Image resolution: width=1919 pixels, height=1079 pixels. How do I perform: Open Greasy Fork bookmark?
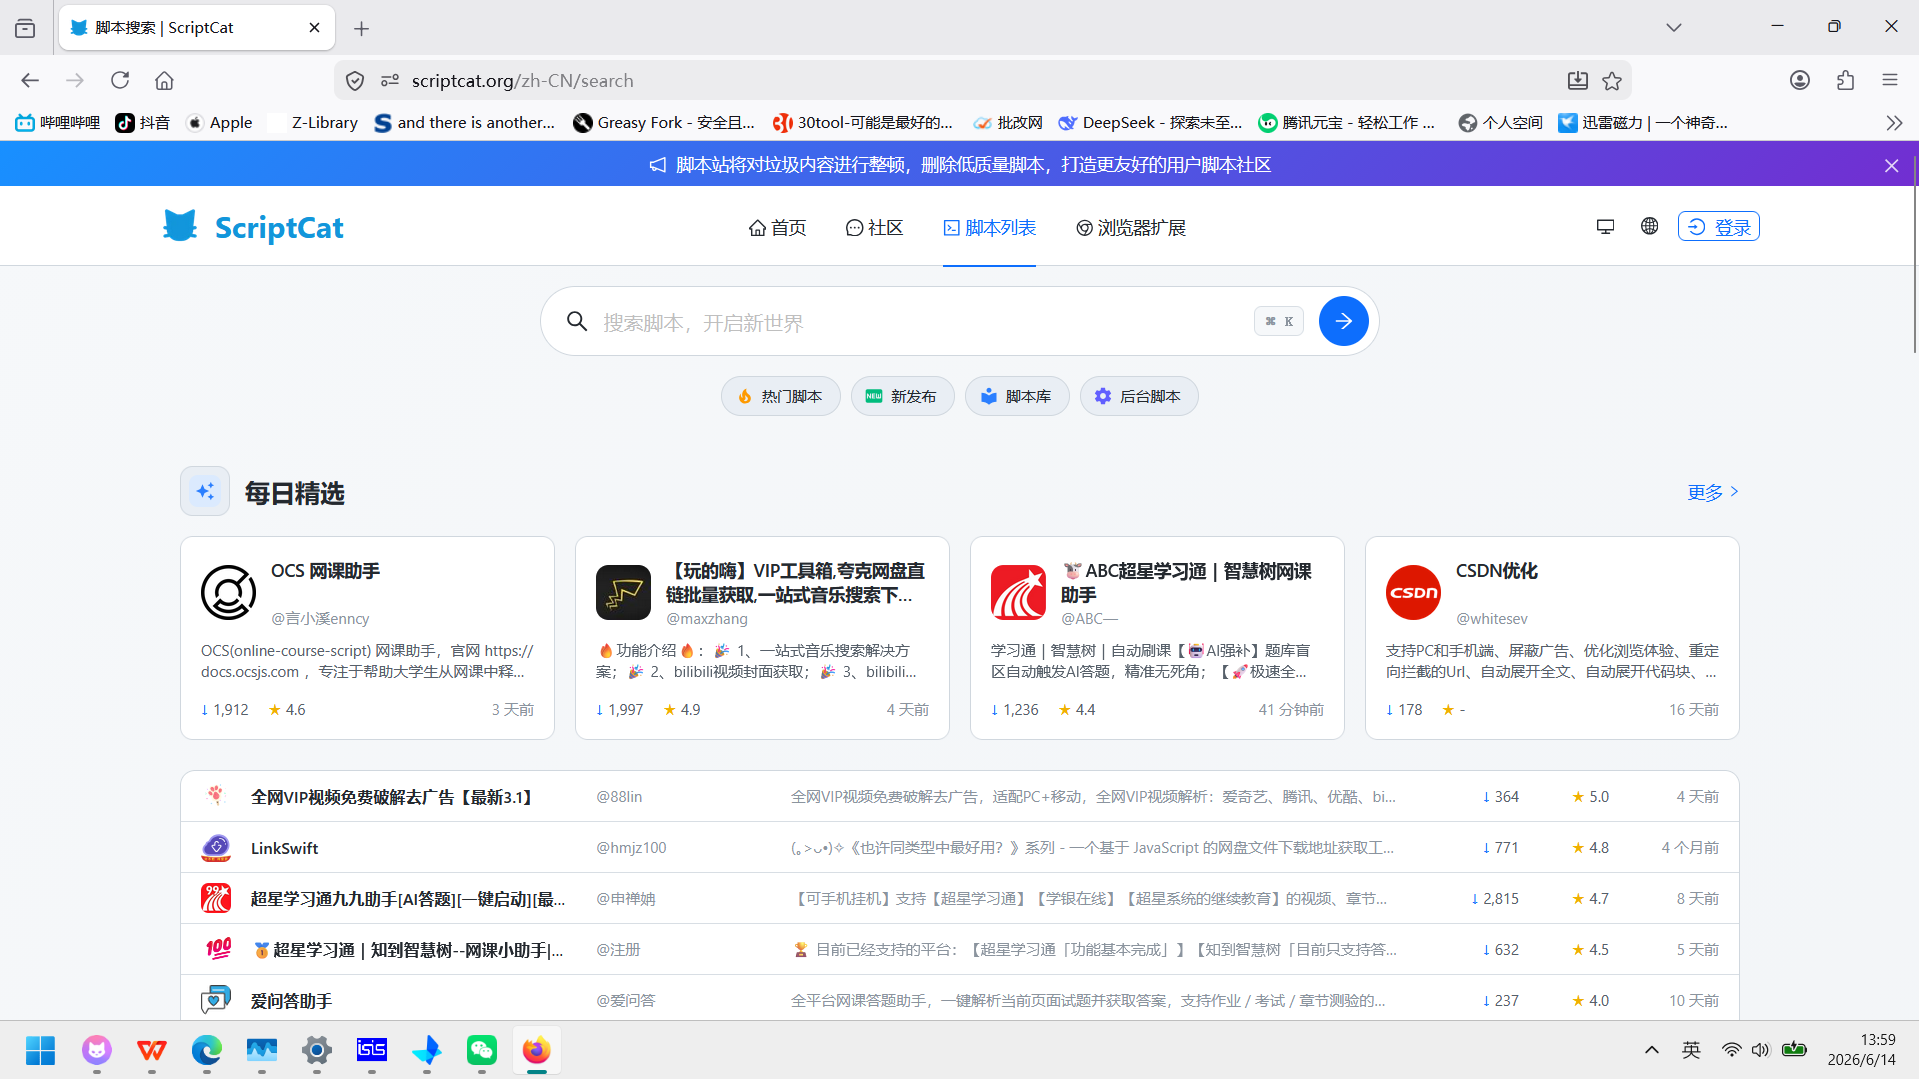(664, 123)
